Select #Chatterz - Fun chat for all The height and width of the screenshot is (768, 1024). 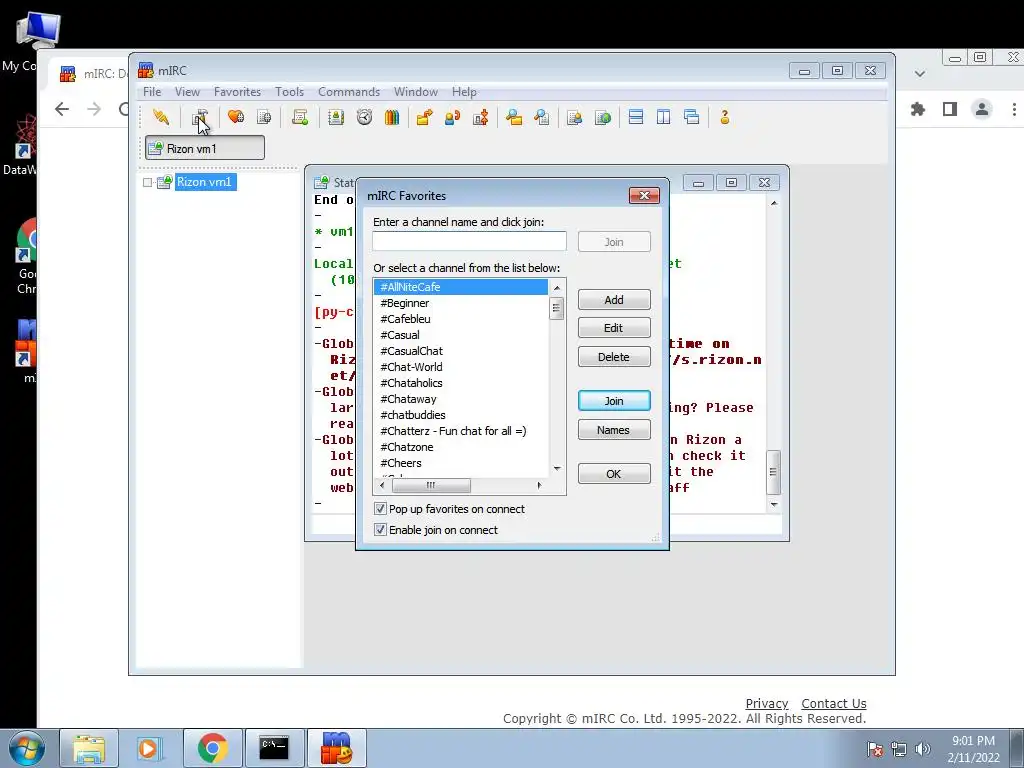pos(460,431)
